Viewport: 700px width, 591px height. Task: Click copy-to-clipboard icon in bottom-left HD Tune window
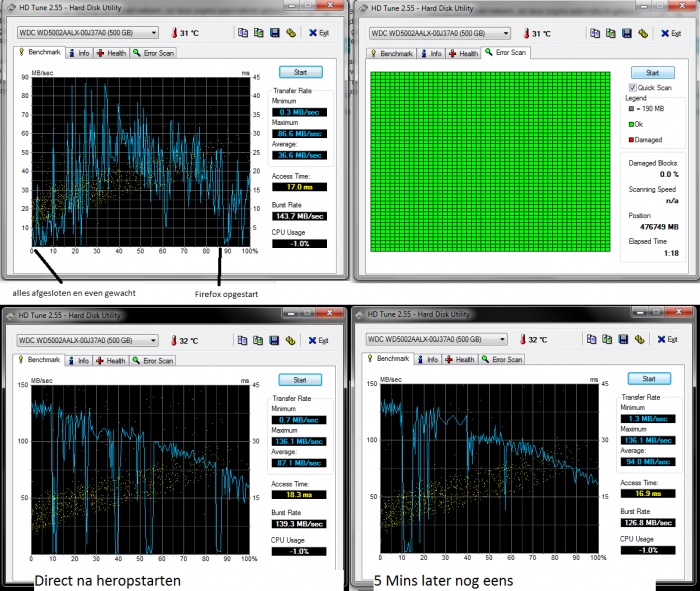tap(242, 341)
